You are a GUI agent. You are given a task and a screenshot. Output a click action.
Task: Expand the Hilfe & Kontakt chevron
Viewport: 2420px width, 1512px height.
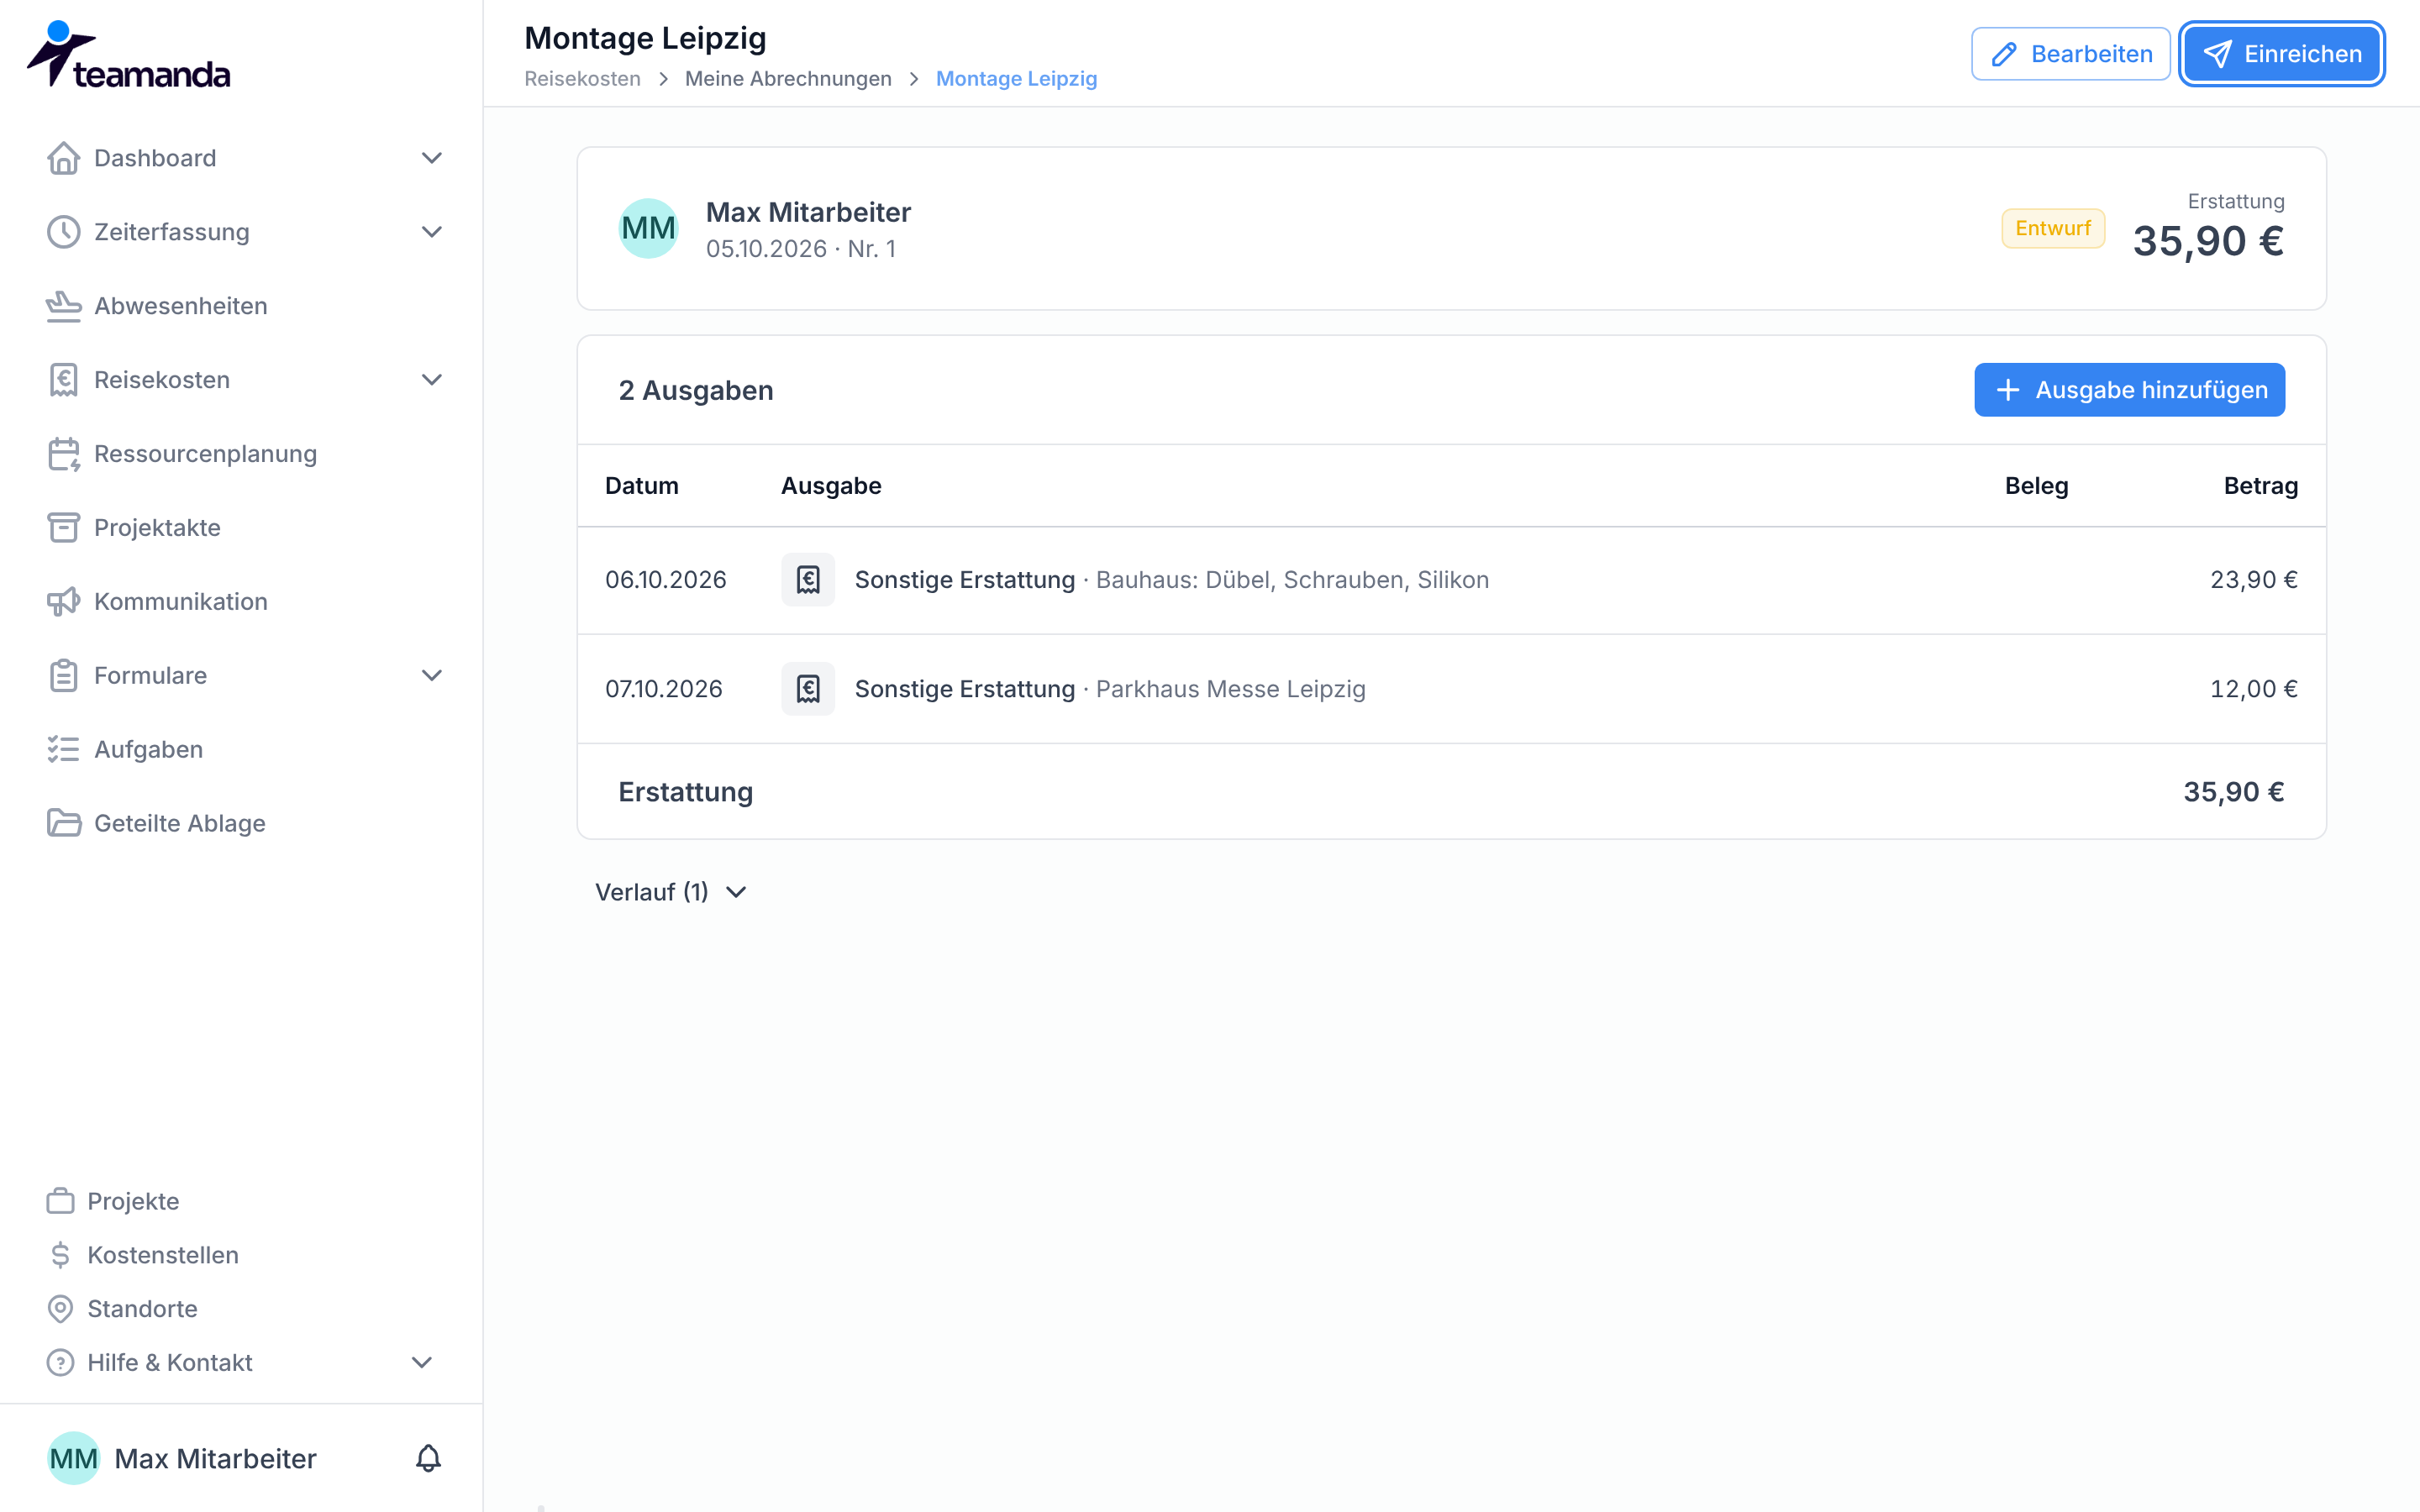tap(422, 1363)
